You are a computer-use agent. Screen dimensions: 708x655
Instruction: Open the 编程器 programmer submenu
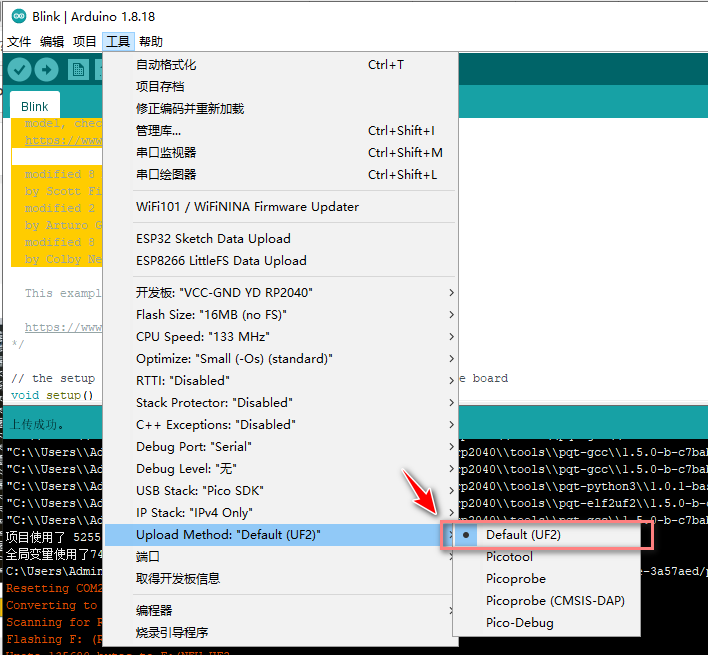(279, 611)
